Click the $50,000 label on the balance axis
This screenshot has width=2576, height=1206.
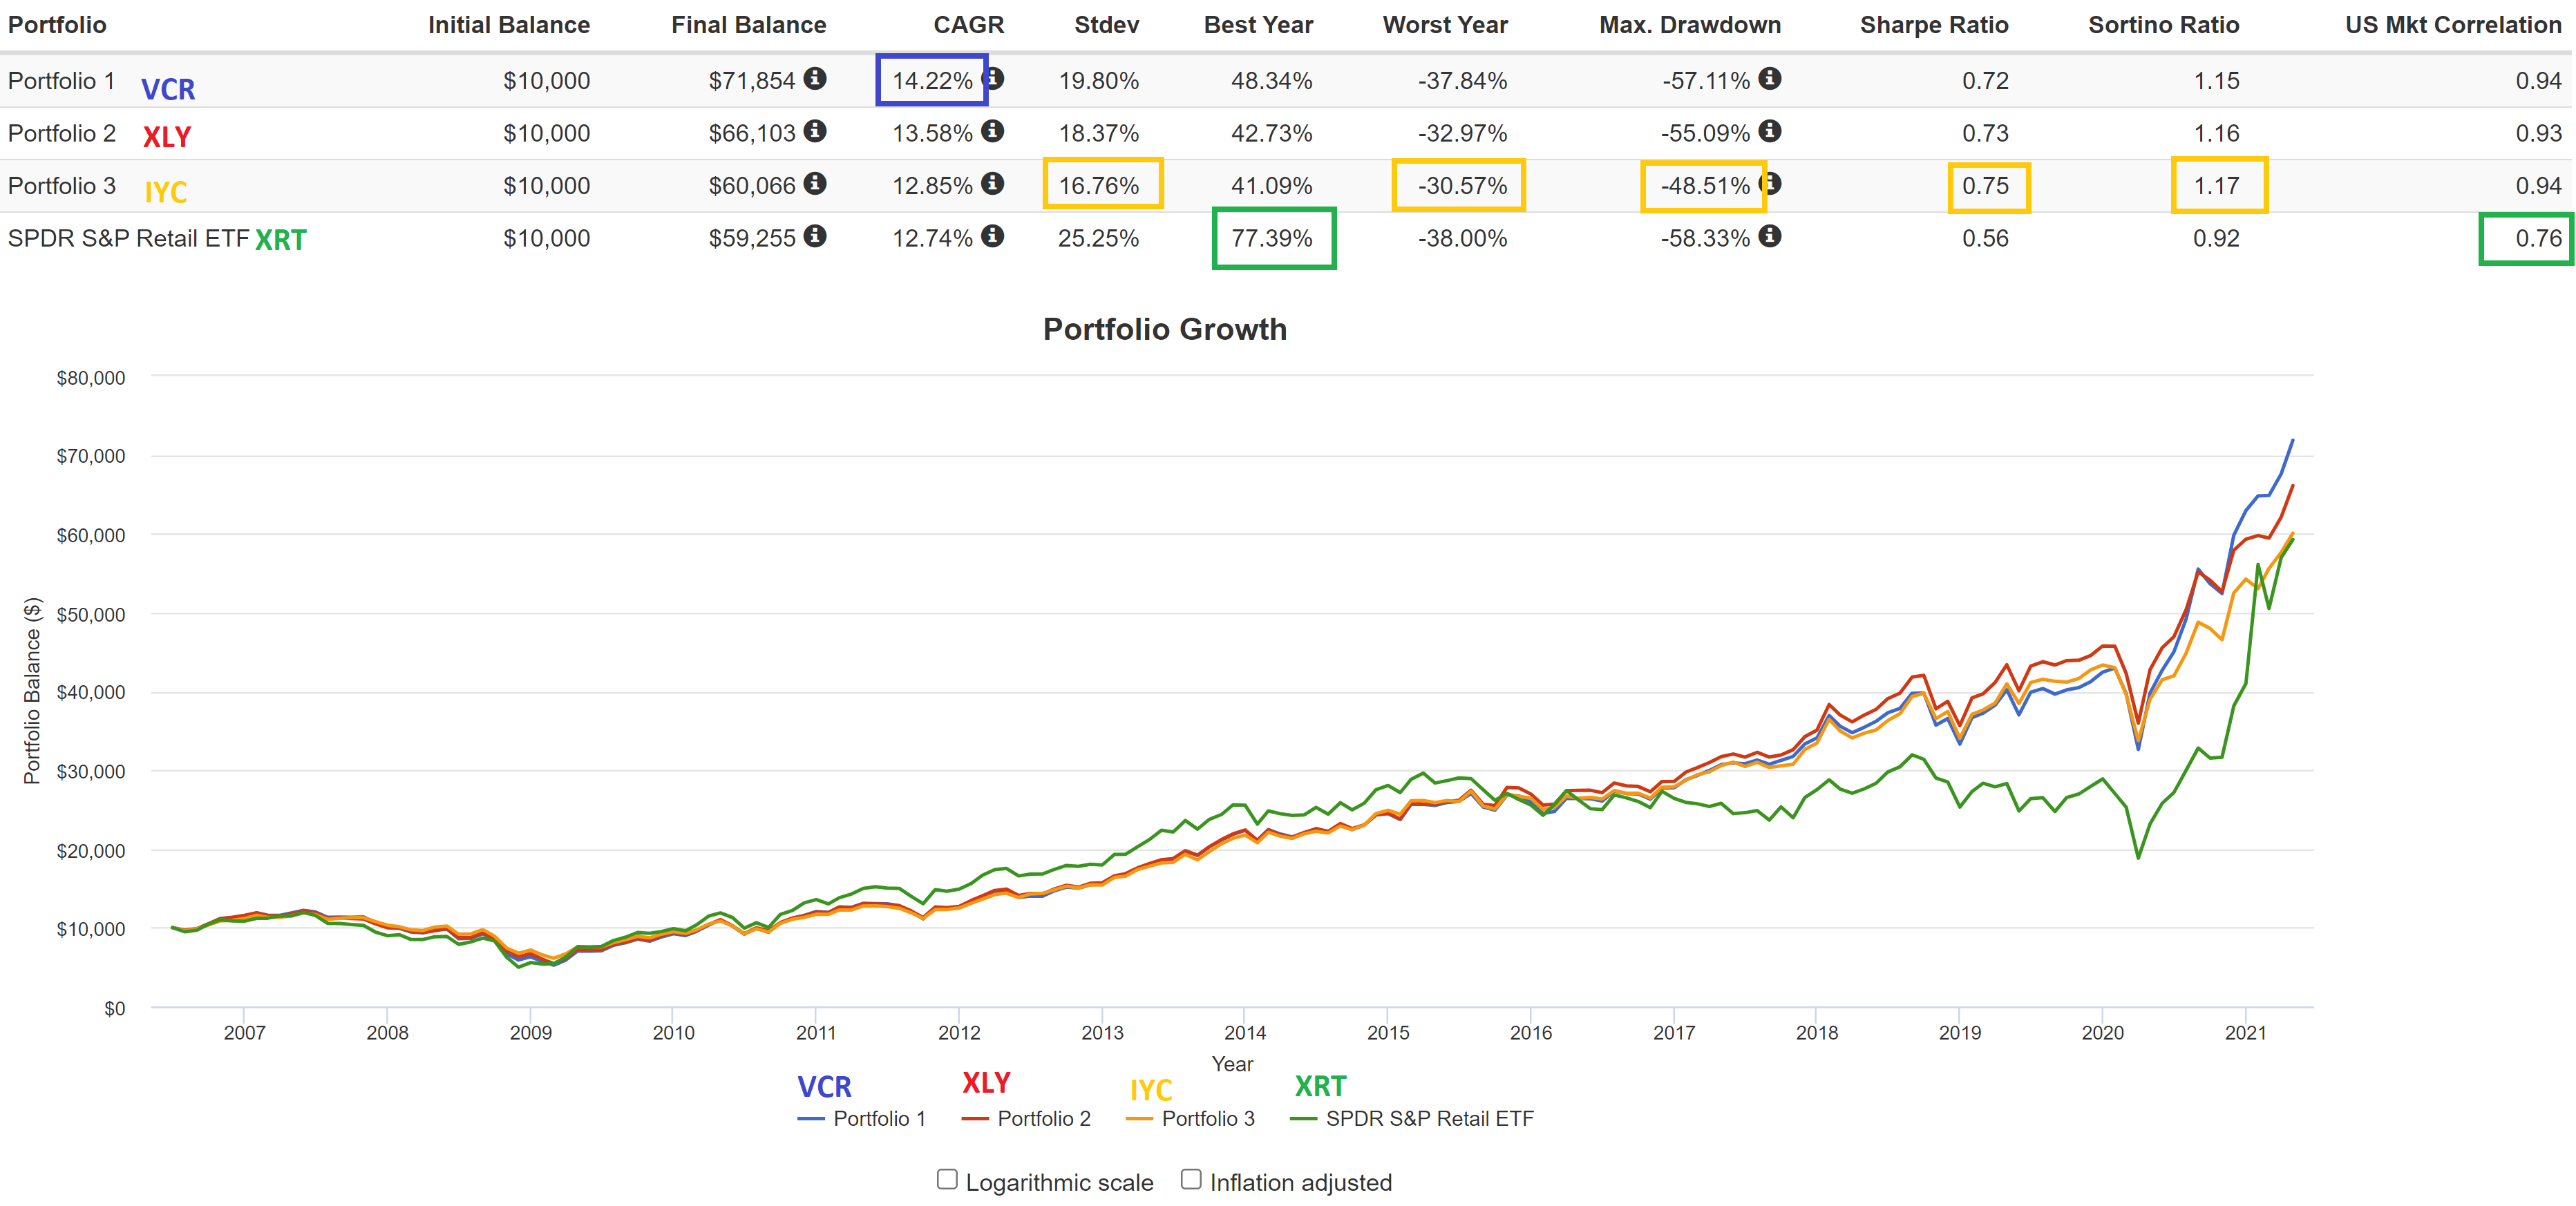[91, 614]
